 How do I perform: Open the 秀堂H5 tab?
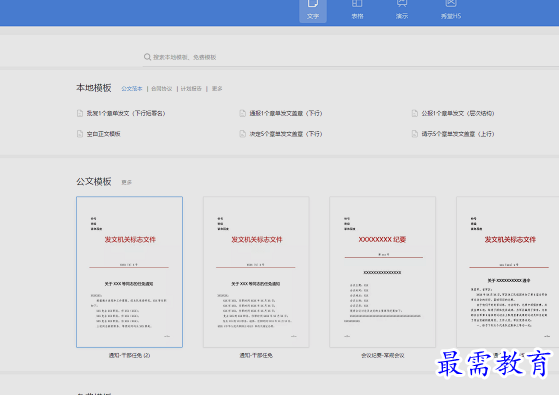[x=451, y=10]
